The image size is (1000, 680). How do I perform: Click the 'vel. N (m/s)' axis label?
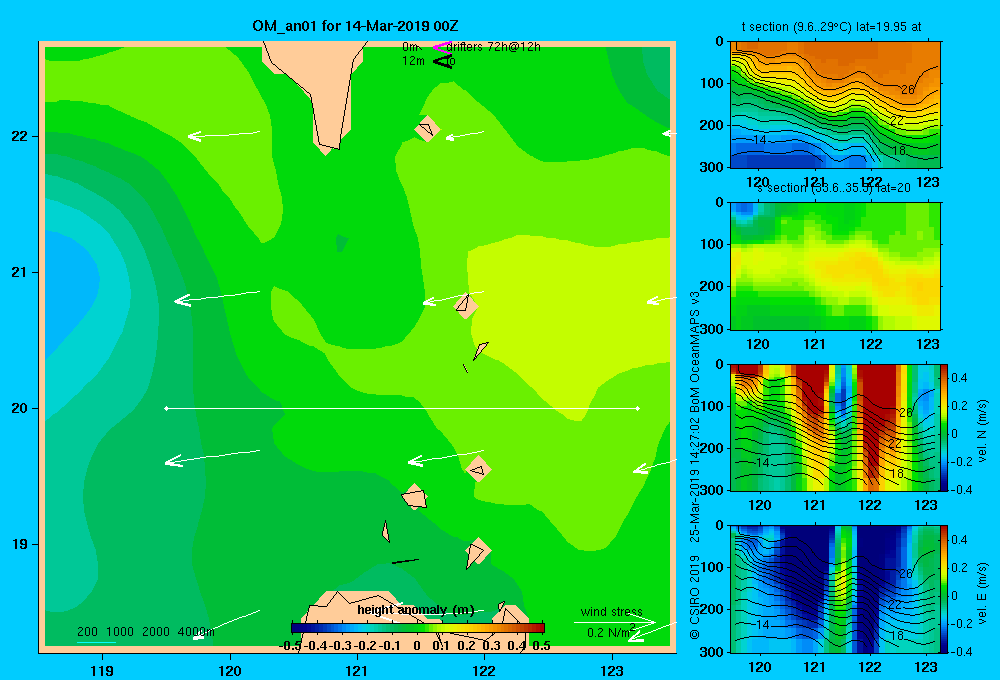click(x=983, y=431)
